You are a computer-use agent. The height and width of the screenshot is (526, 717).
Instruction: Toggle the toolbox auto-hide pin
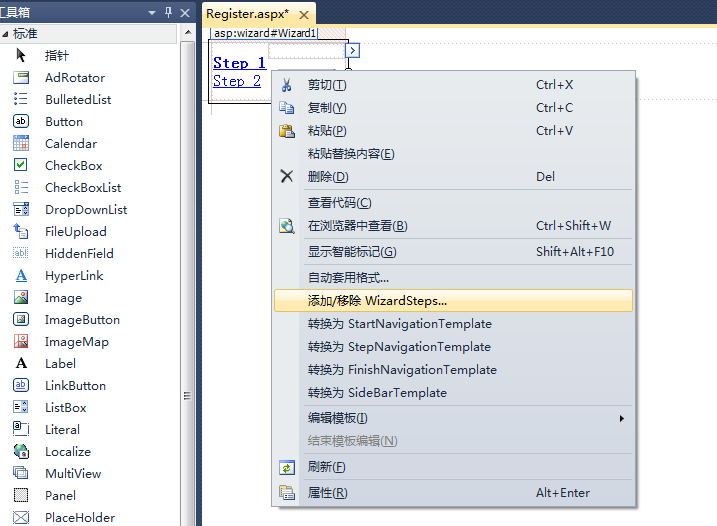point(168,13)
